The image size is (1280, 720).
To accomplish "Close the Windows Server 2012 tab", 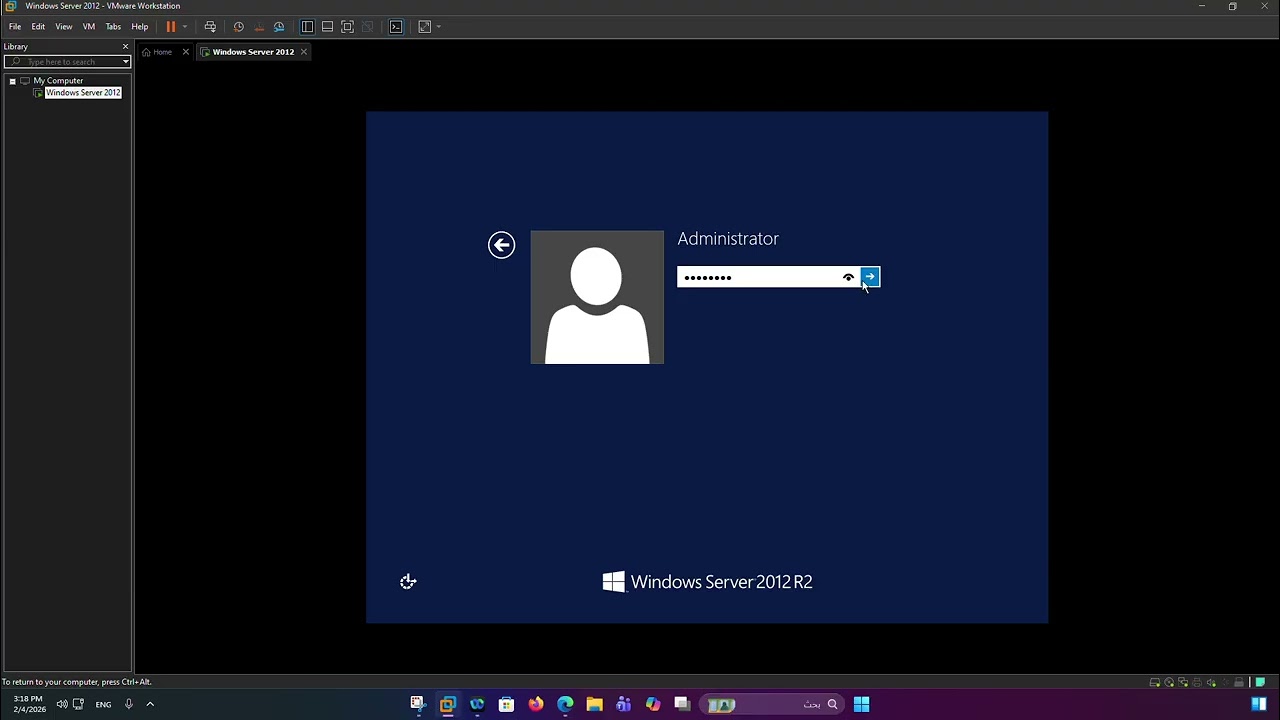I will [304, 52].
